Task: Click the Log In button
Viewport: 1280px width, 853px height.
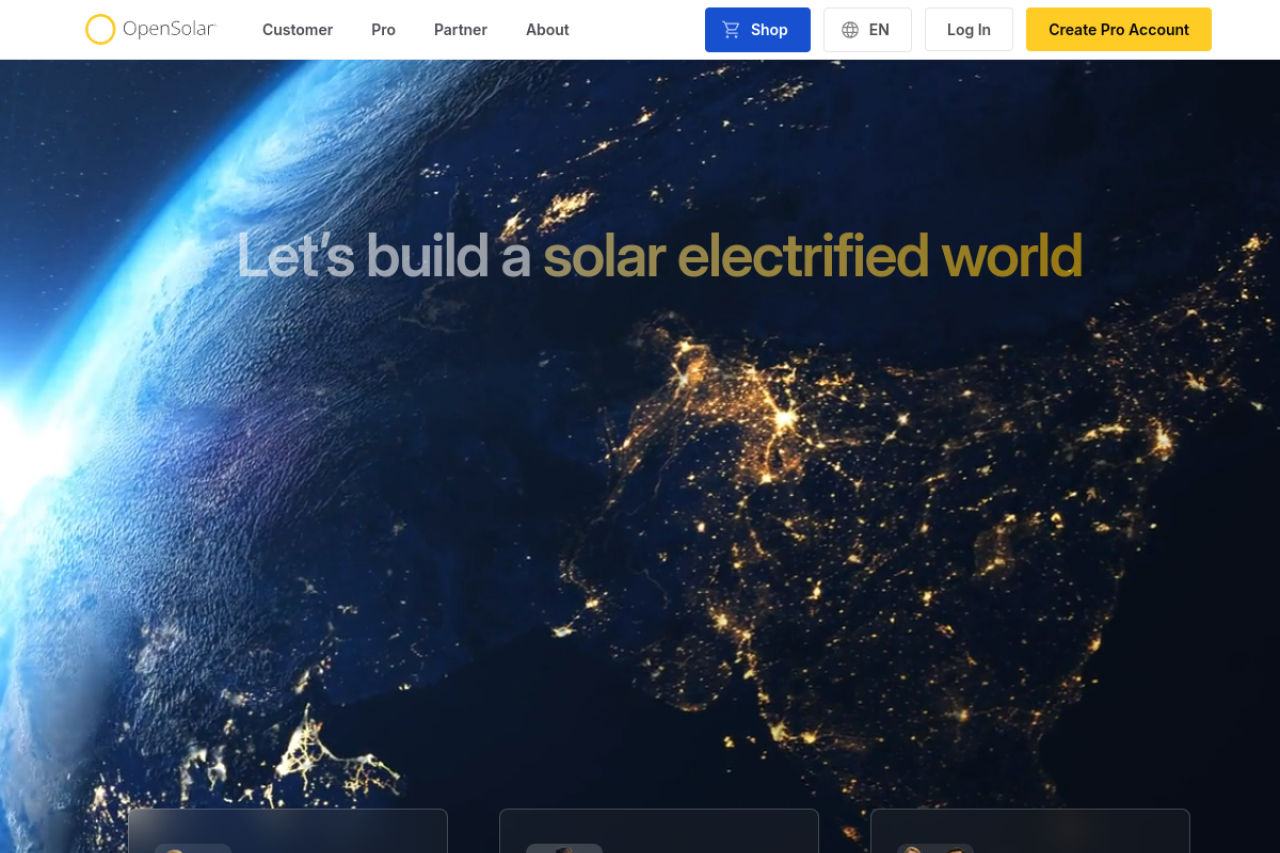Action: pyautogui.click(x=968, y=30)
